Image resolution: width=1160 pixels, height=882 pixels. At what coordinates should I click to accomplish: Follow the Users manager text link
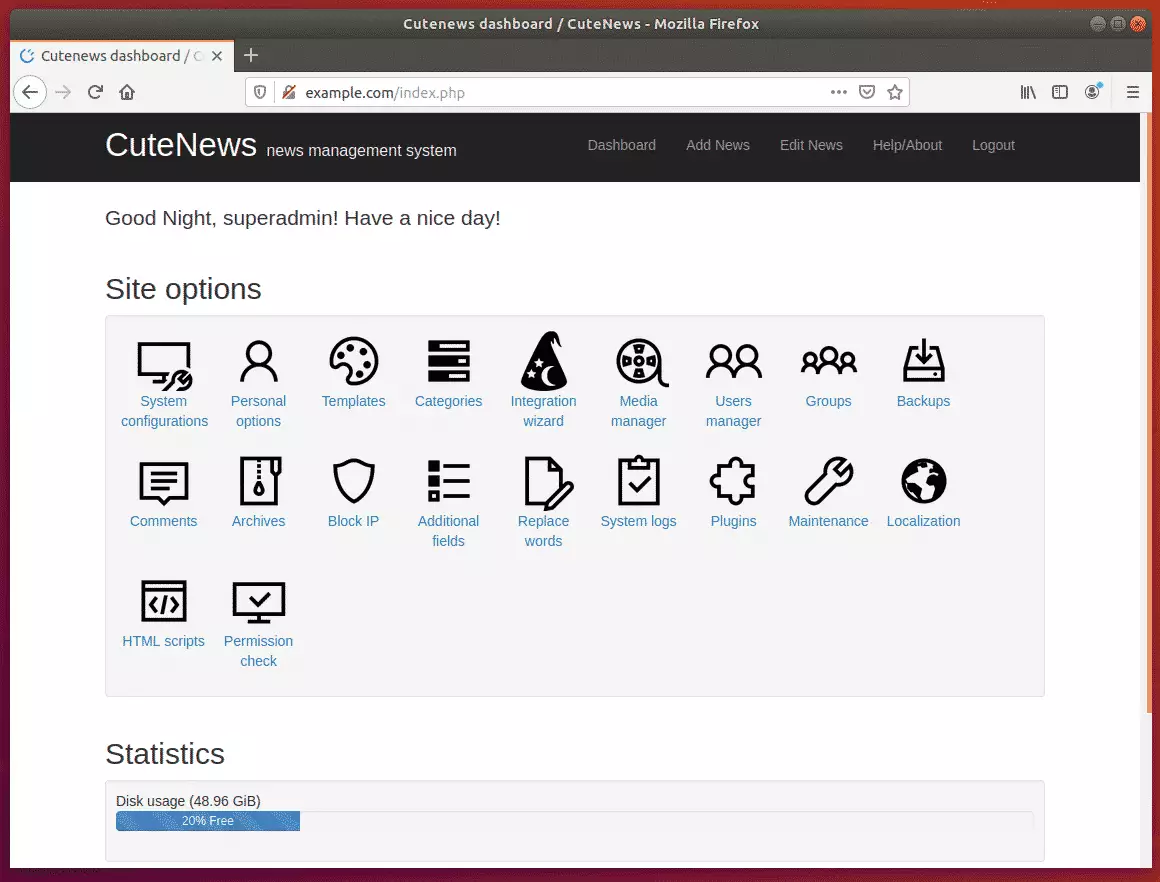[733, 411]
